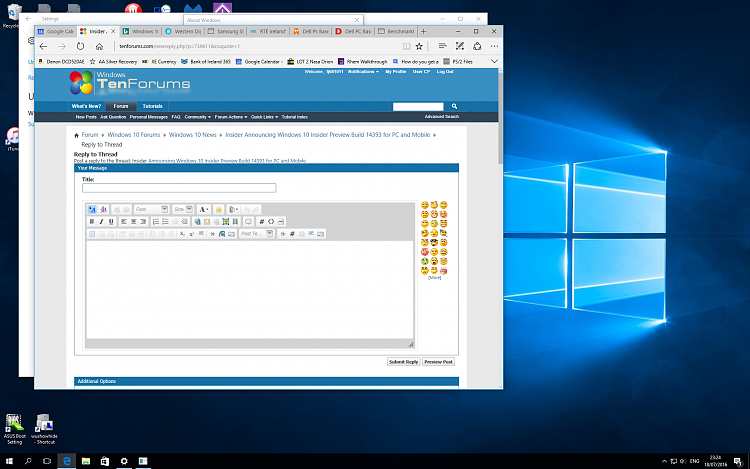Insert a hyperlink with the globe icon
Viewport: 750px width, 469px height.
[x=198, y=221]
